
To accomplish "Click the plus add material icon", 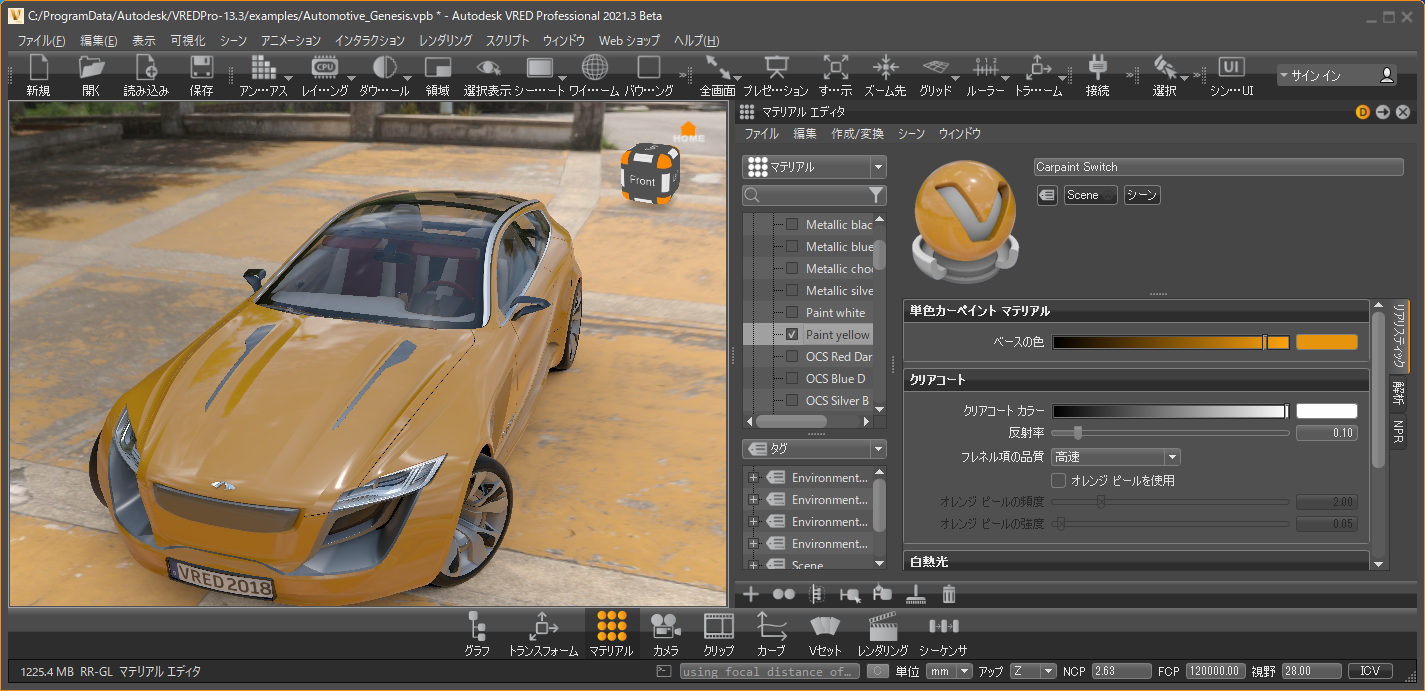I will pyautogui.click(x=751, y=594).
